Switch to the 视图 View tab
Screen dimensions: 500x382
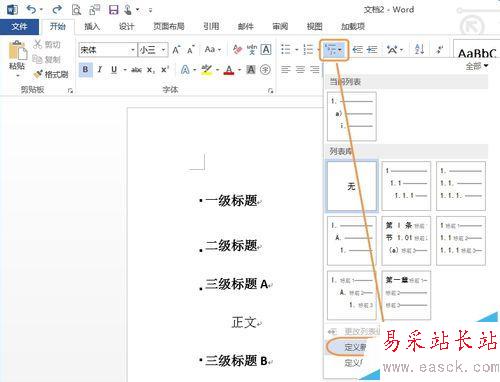[x=314, y=26]
